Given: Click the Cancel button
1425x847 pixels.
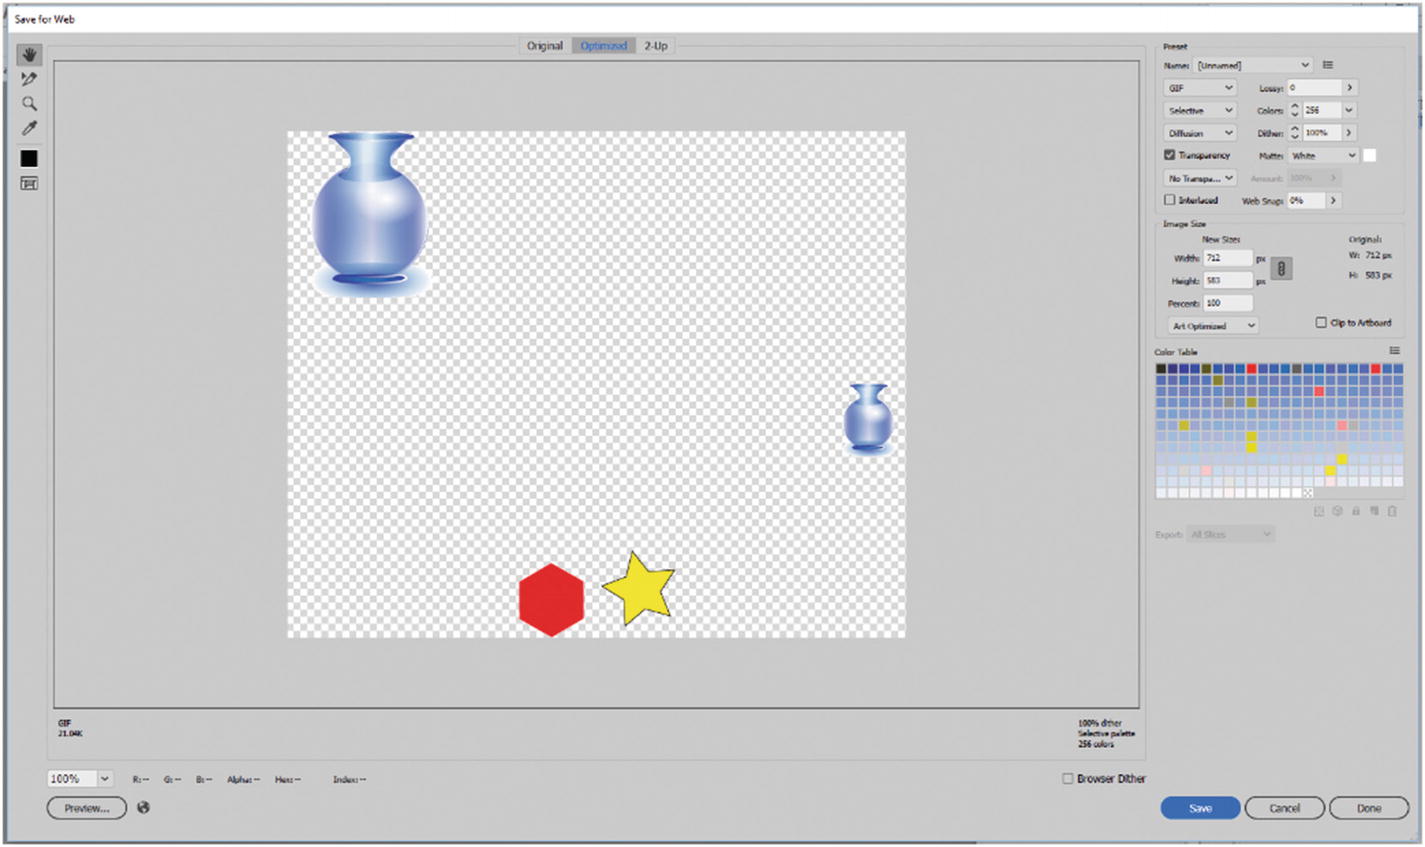Looking at the screenshot, I should point(1285,808).
